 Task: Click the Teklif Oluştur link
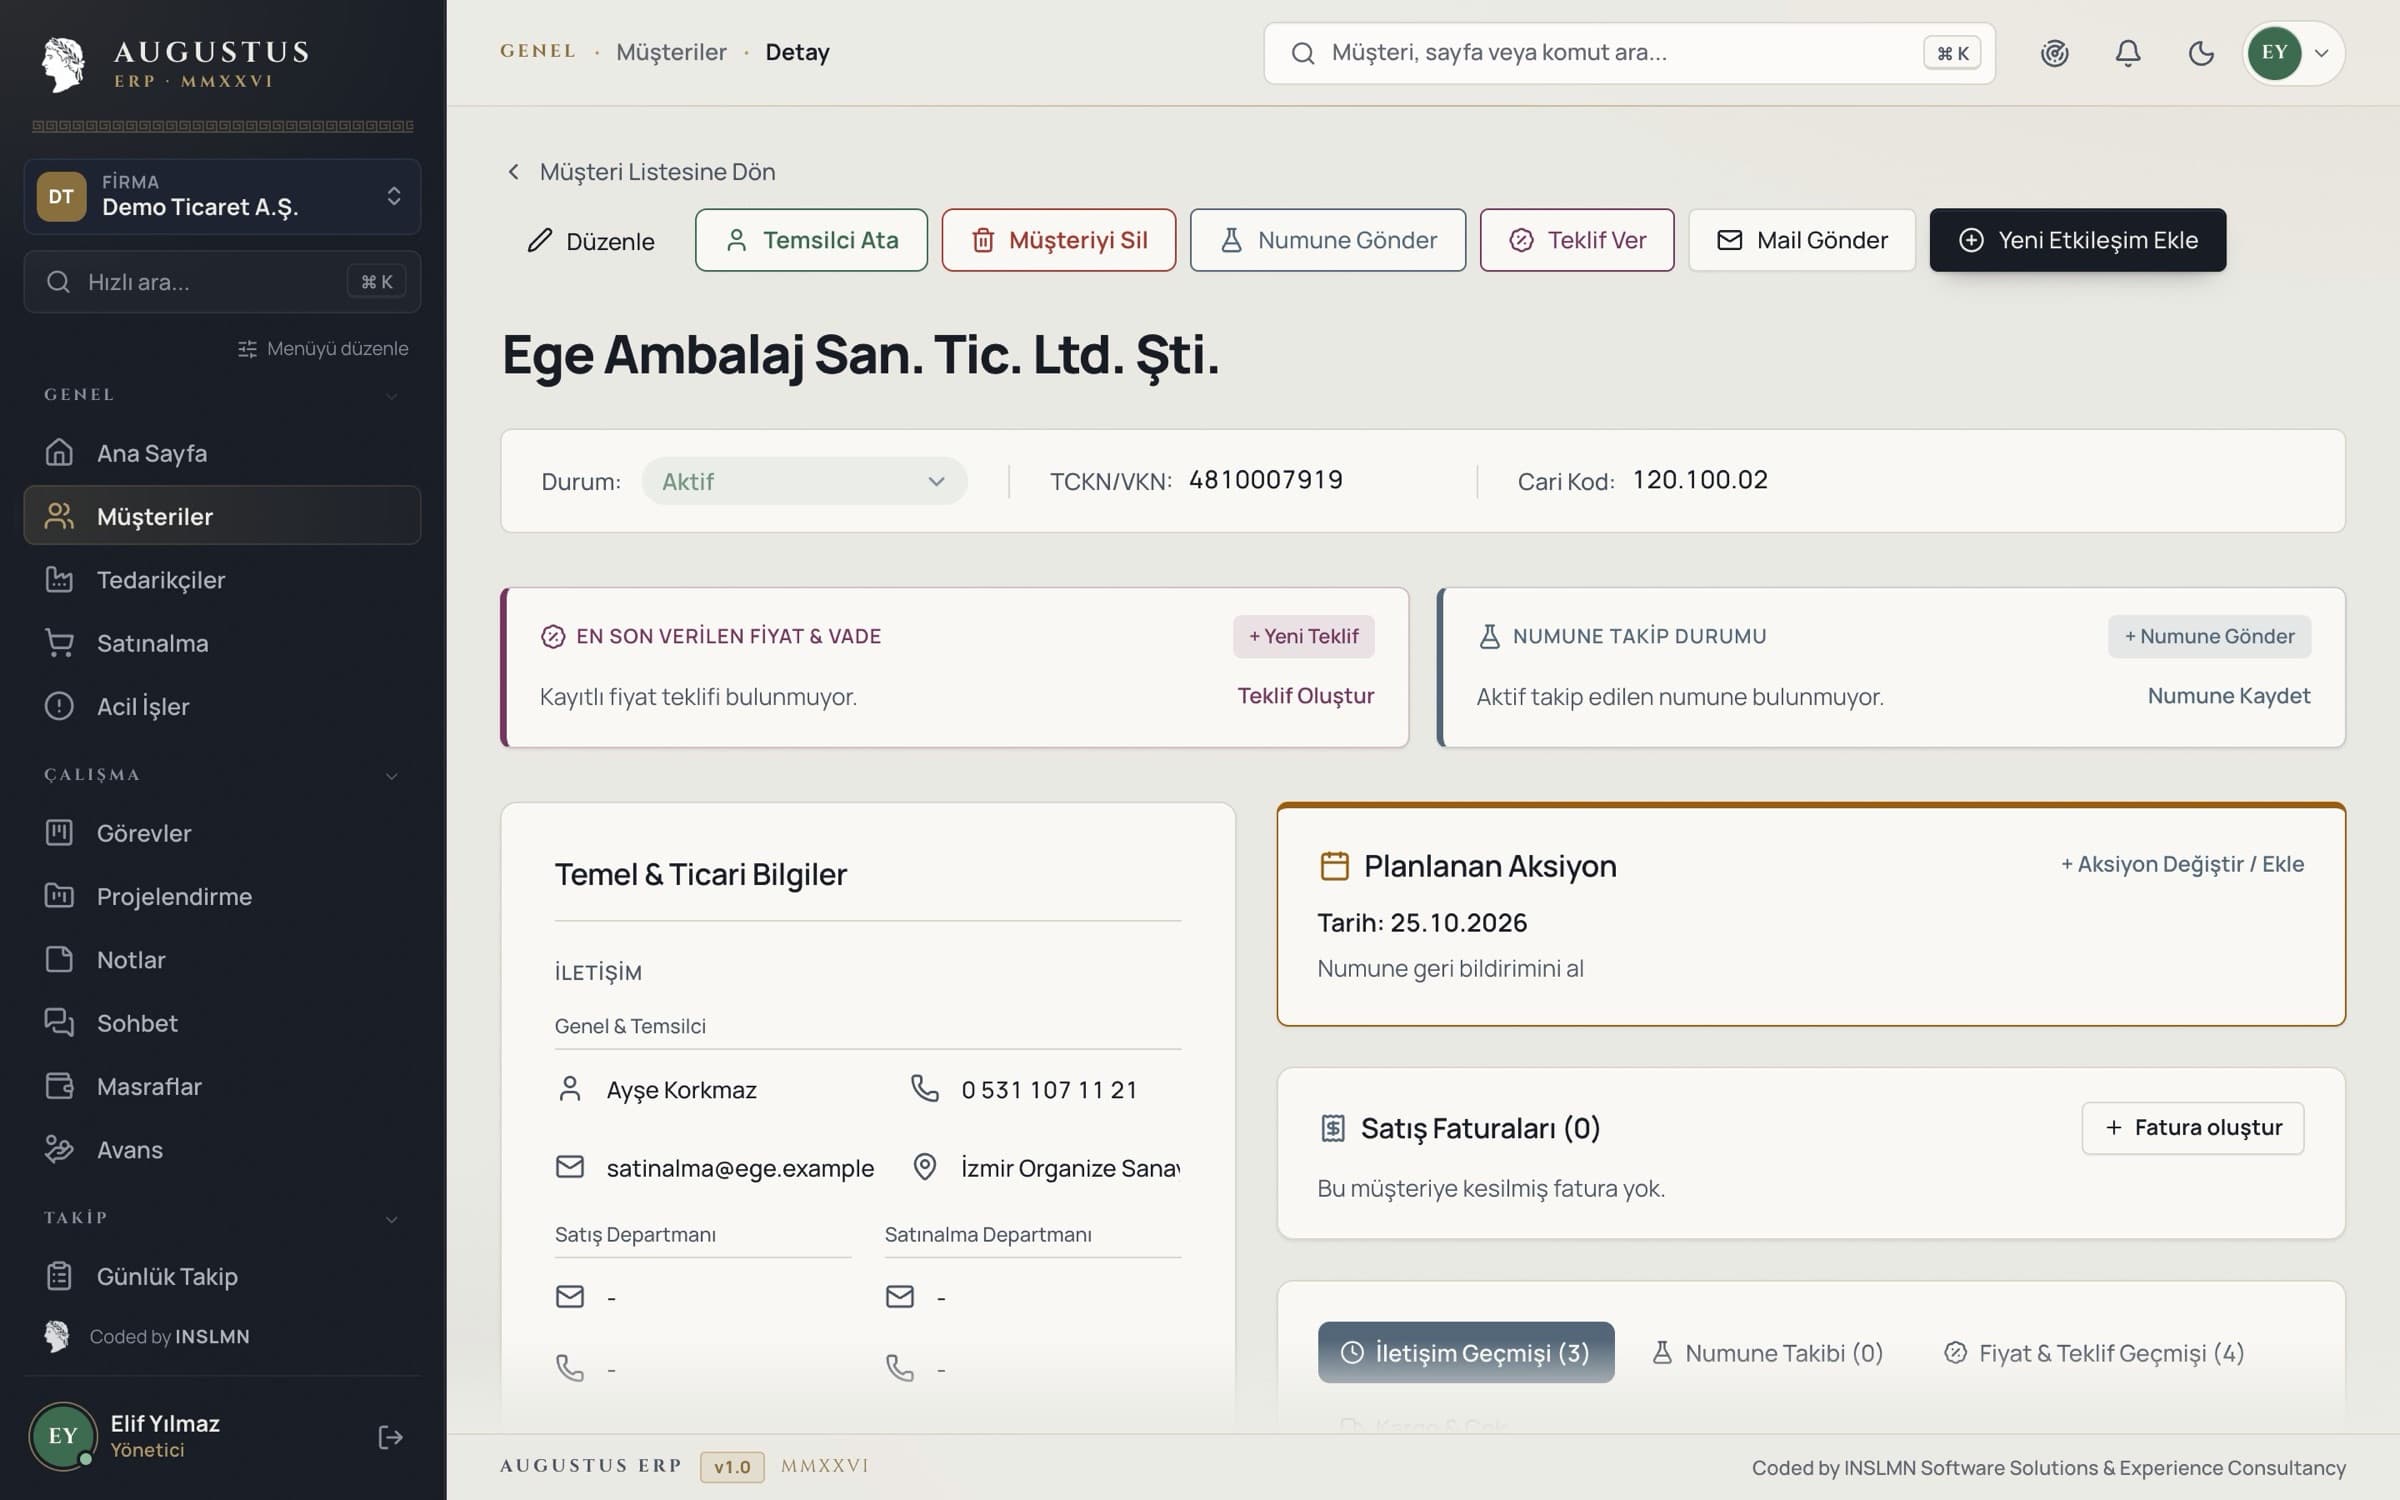[1305, 696]
